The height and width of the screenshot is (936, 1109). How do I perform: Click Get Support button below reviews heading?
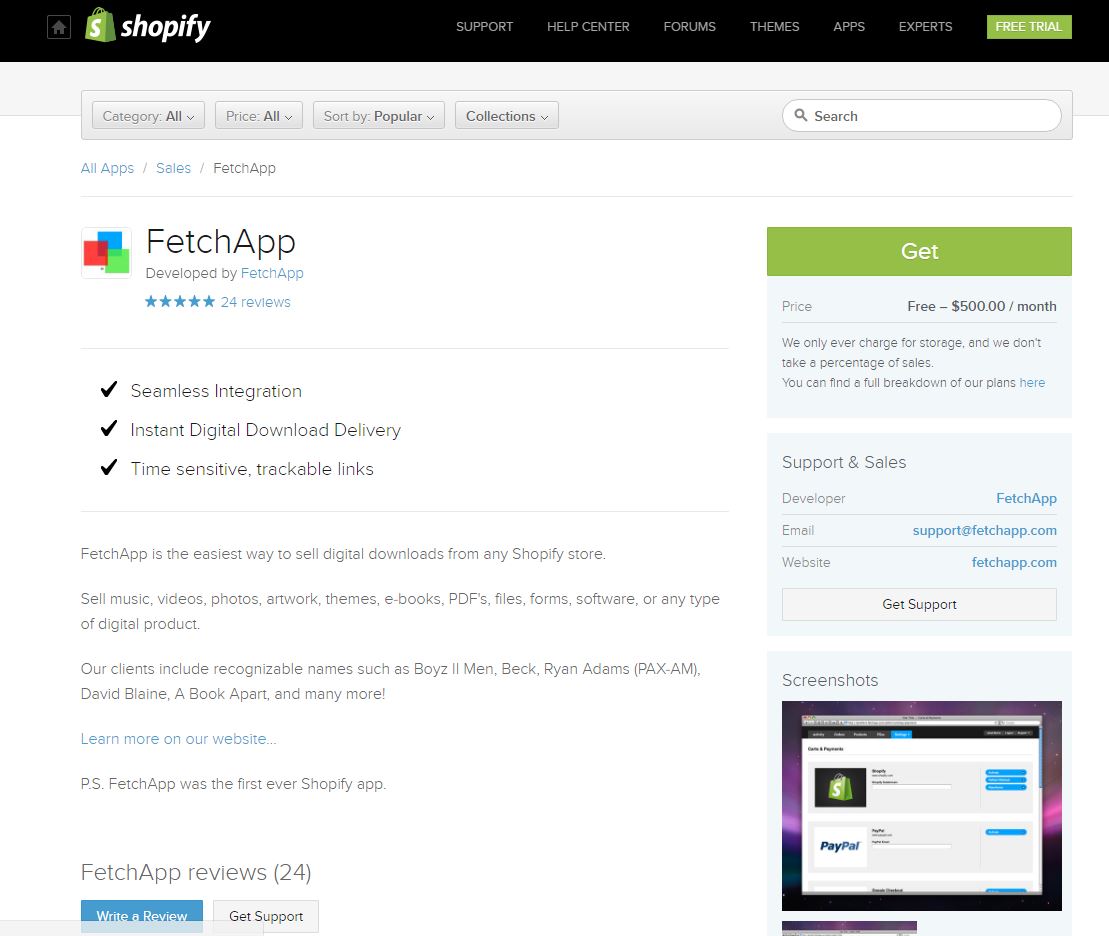coord(266,916)
